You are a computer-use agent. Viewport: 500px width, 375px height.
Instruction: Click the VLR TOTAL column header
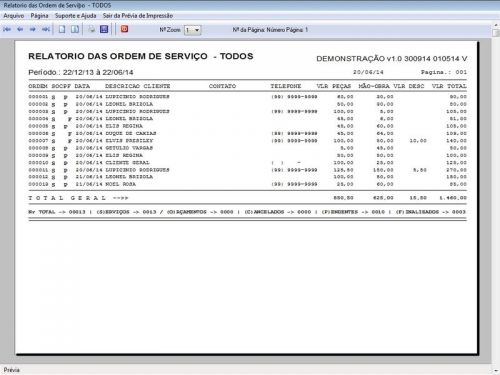point(449,86)
